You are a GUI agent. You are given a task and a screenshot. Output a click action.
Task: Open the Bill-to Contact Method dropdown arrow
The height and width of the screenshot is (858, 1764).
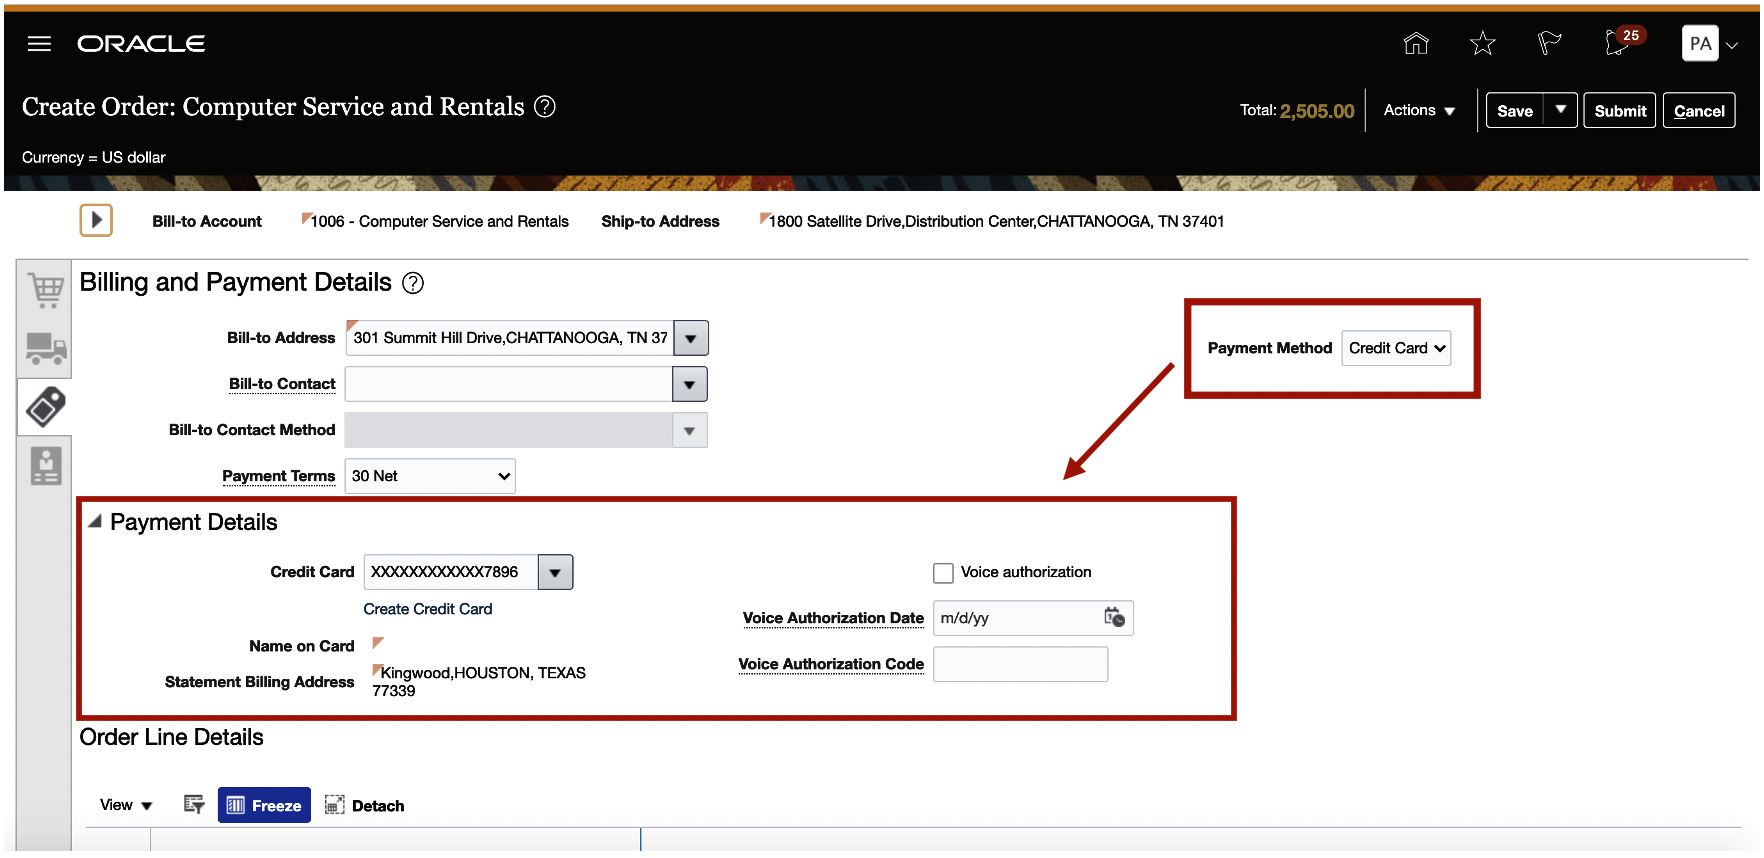pos(689,430)
